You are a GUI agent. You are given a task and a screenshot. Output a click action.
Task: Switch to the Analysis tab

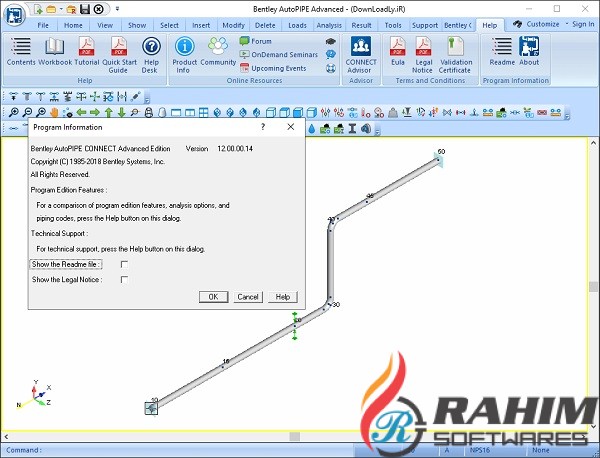pos(329,25)
